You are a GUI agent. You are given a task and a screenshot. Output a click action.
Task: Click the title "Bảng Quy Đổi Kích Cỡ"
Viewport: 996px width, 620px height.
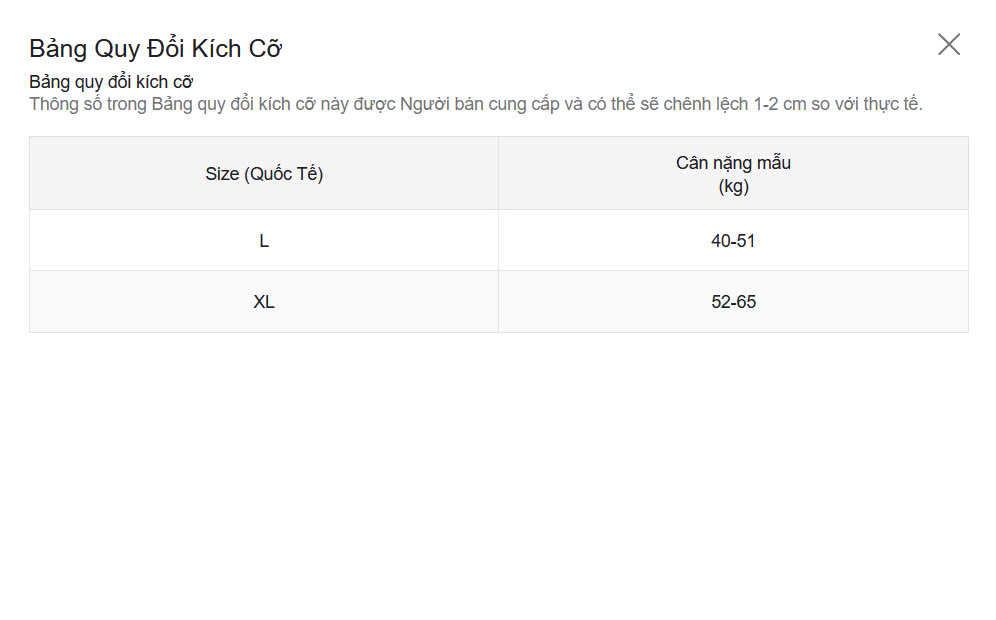(155, 48)
